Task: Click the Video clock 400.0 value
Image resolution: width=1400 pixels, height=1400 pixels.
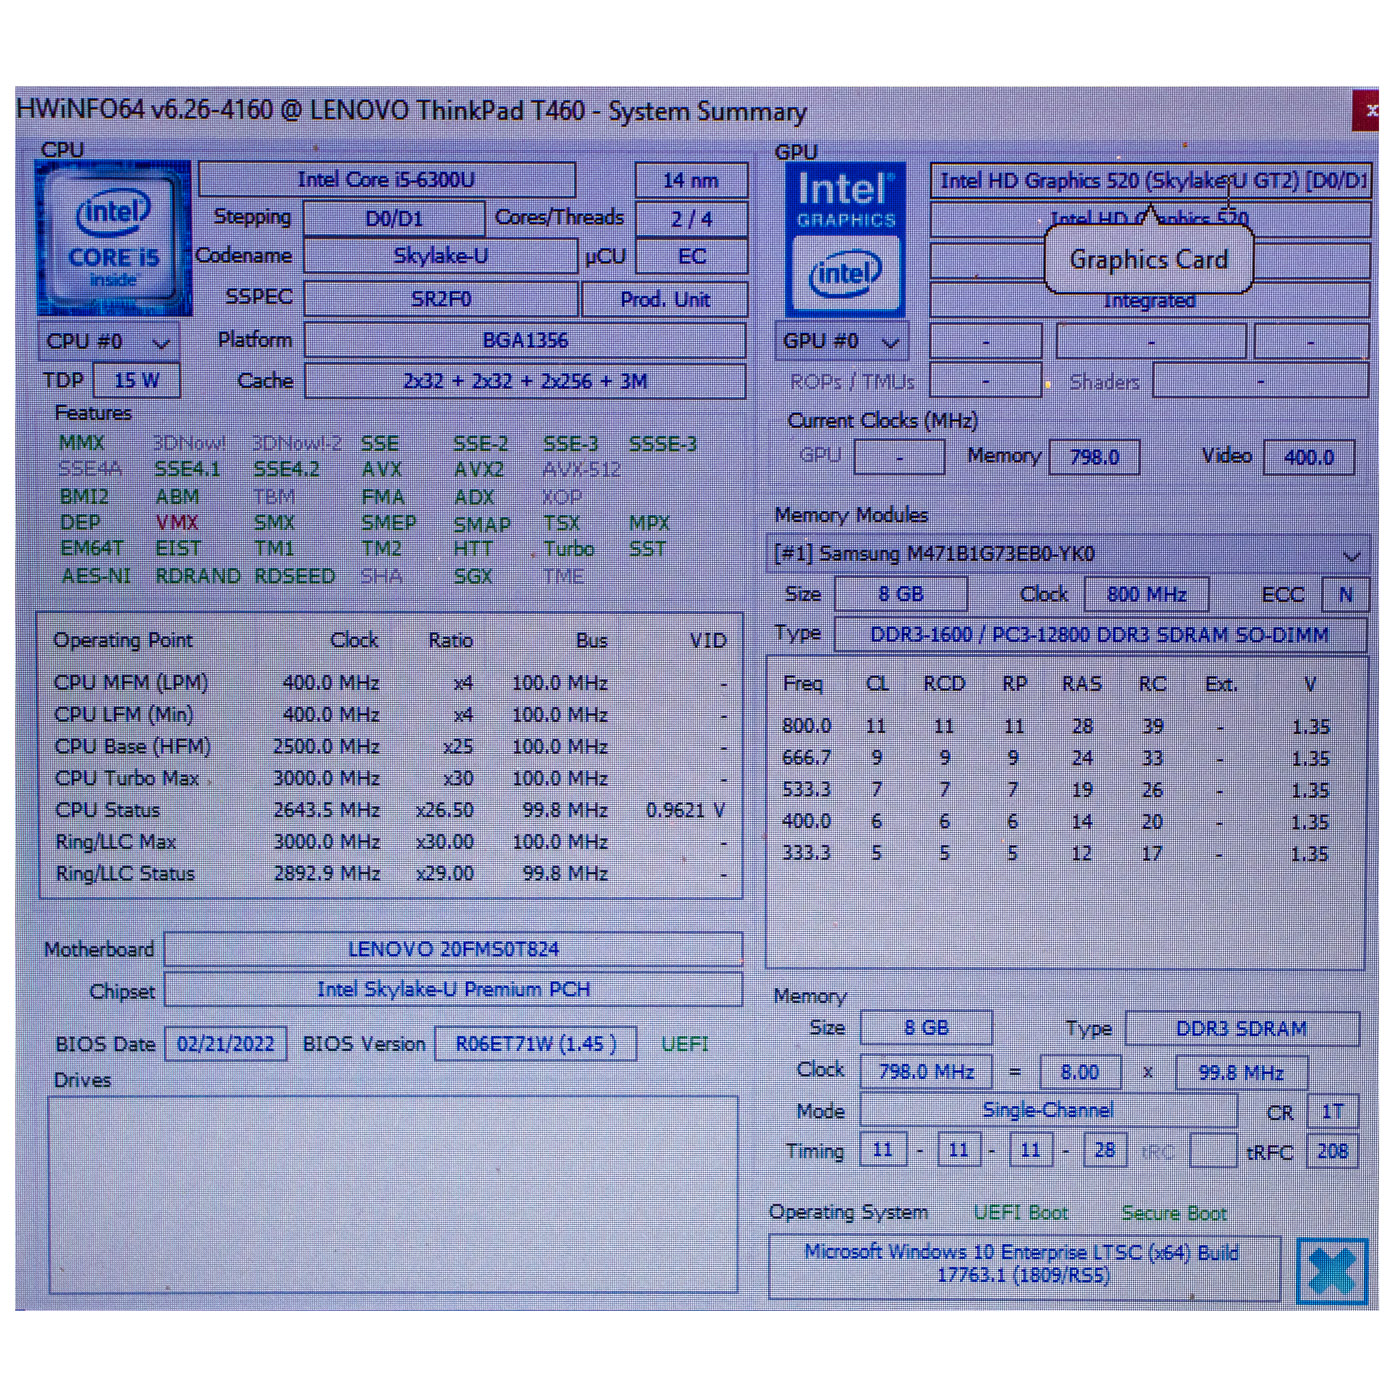Action: point(1309,457)
